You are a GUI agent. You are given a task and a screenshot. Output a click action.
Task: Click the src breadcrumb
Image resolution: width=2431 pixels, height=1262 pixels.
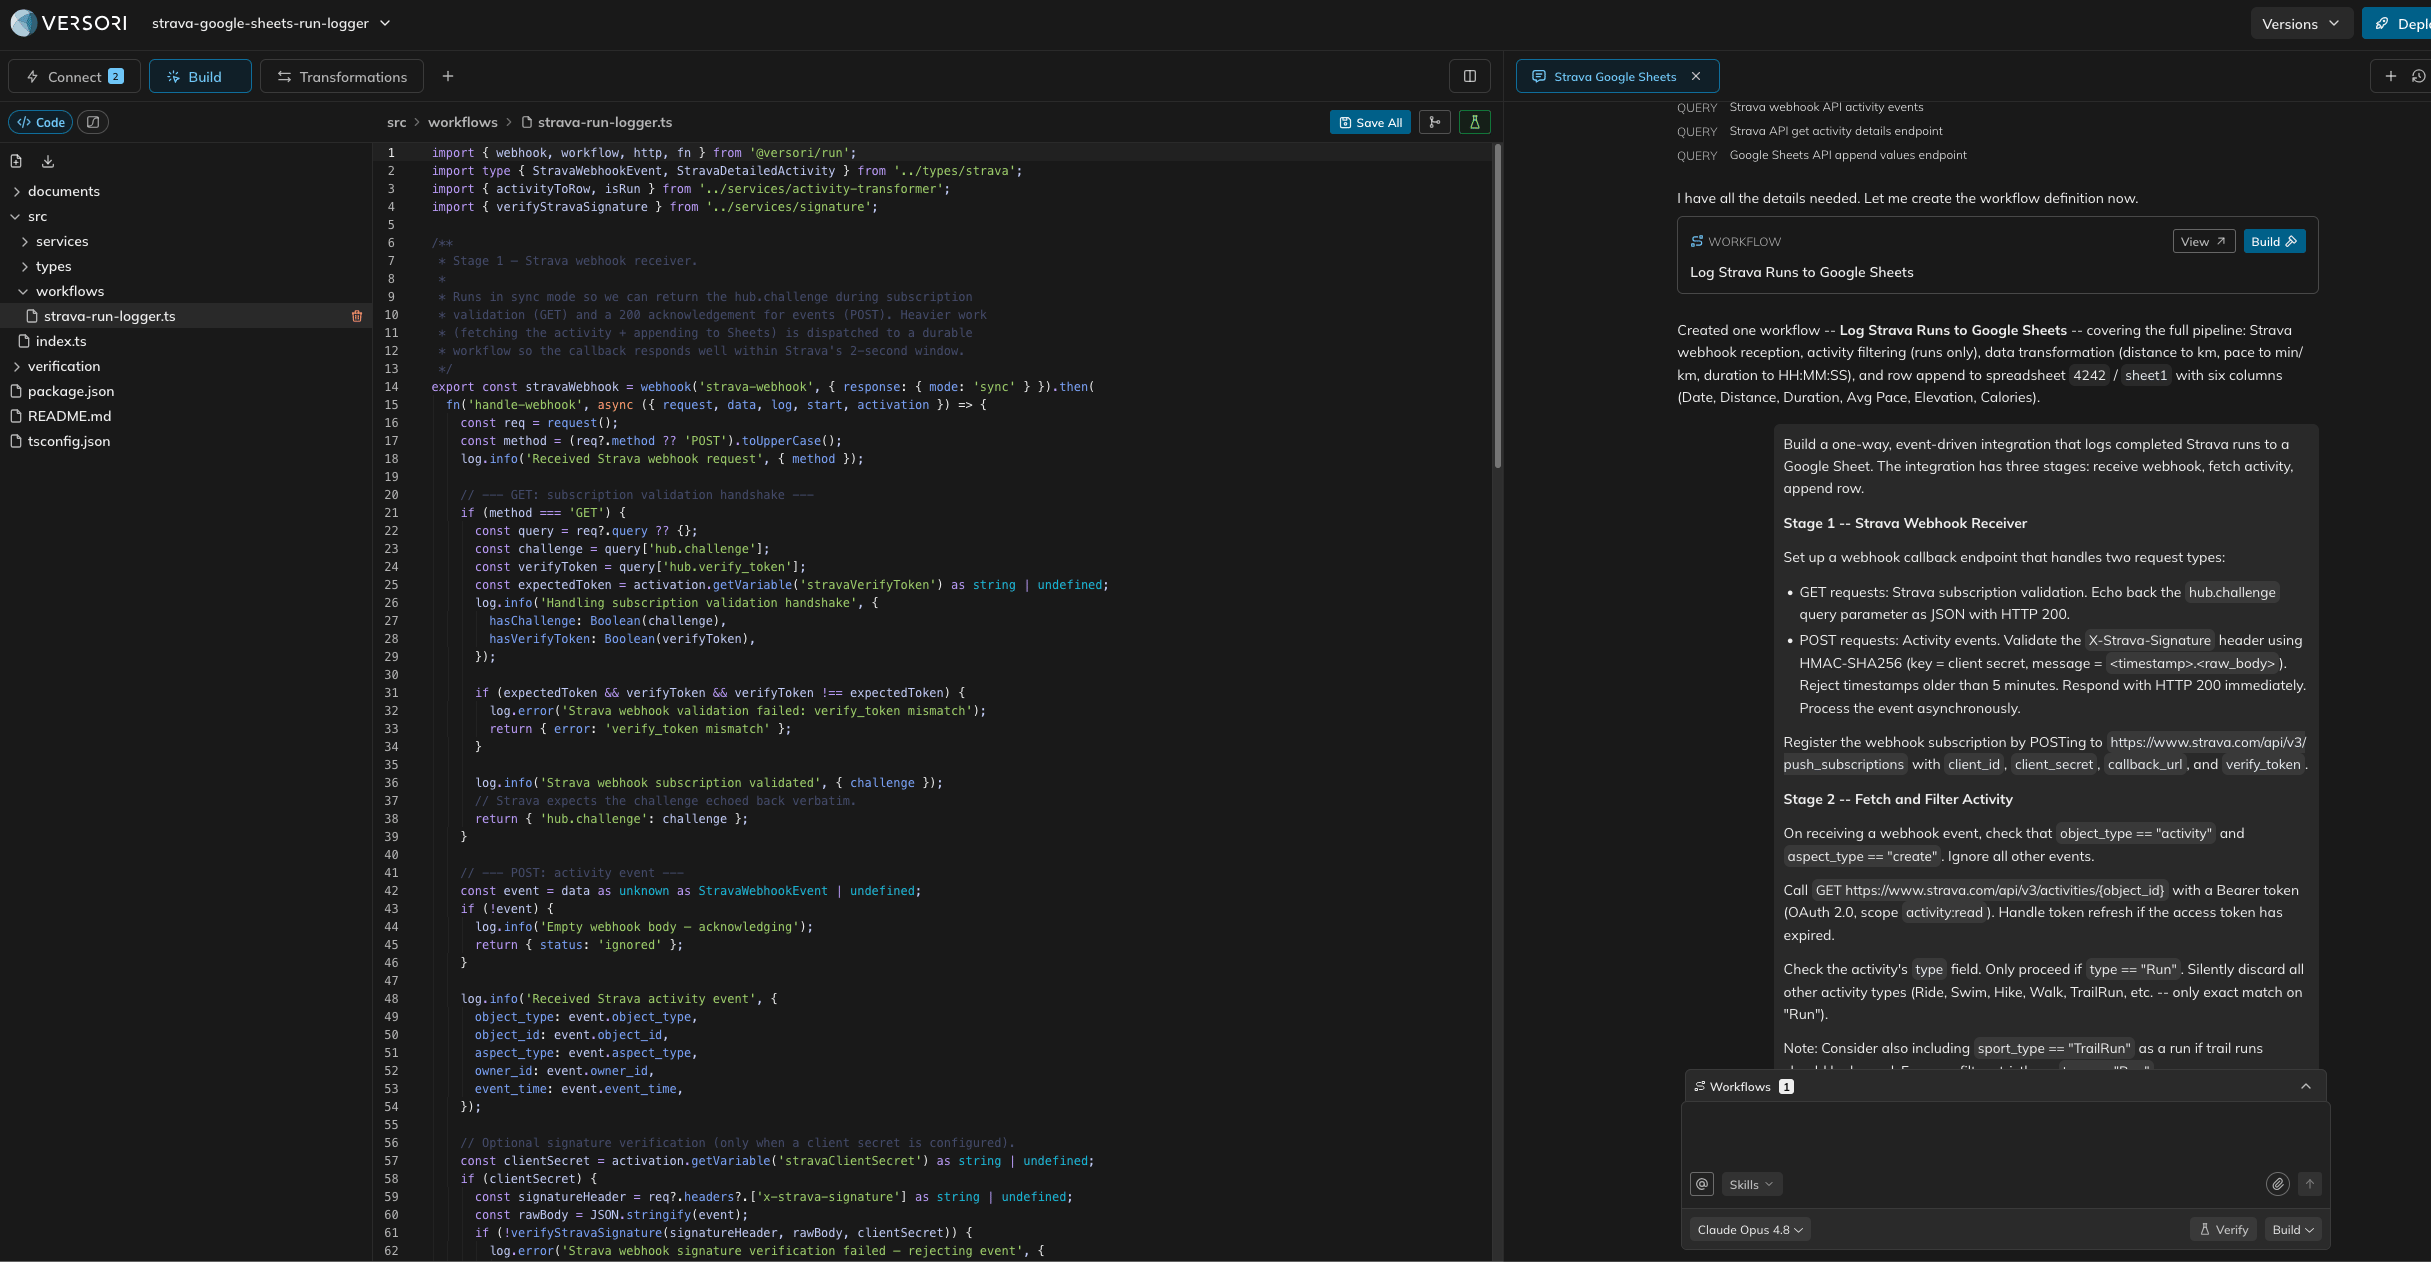point(397,122)
